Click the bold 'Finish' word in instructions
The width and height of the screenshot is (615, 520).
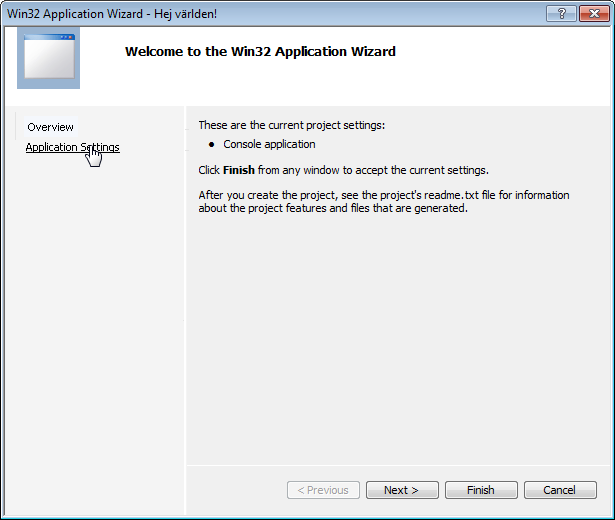point(238,170)
